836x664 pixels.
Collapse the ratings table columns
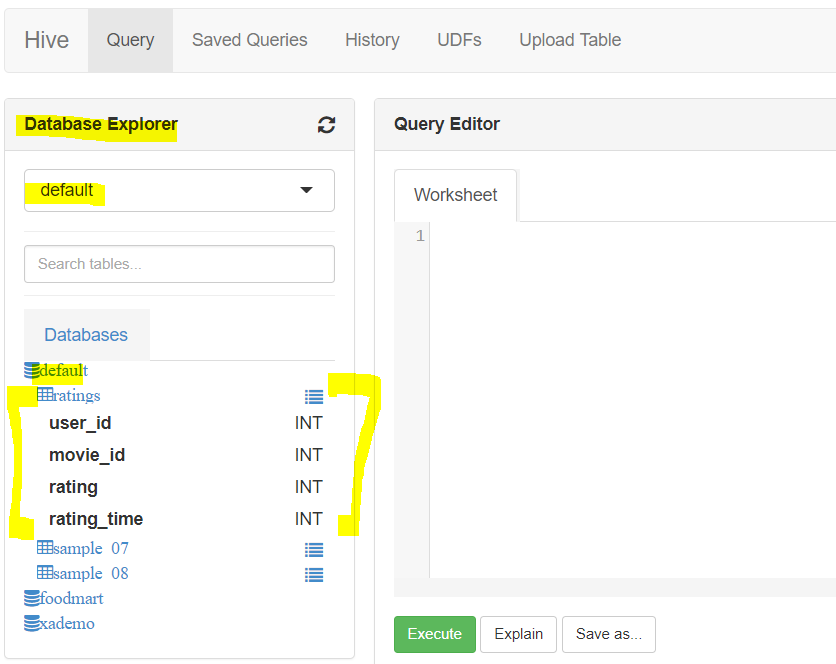[77, 396]
